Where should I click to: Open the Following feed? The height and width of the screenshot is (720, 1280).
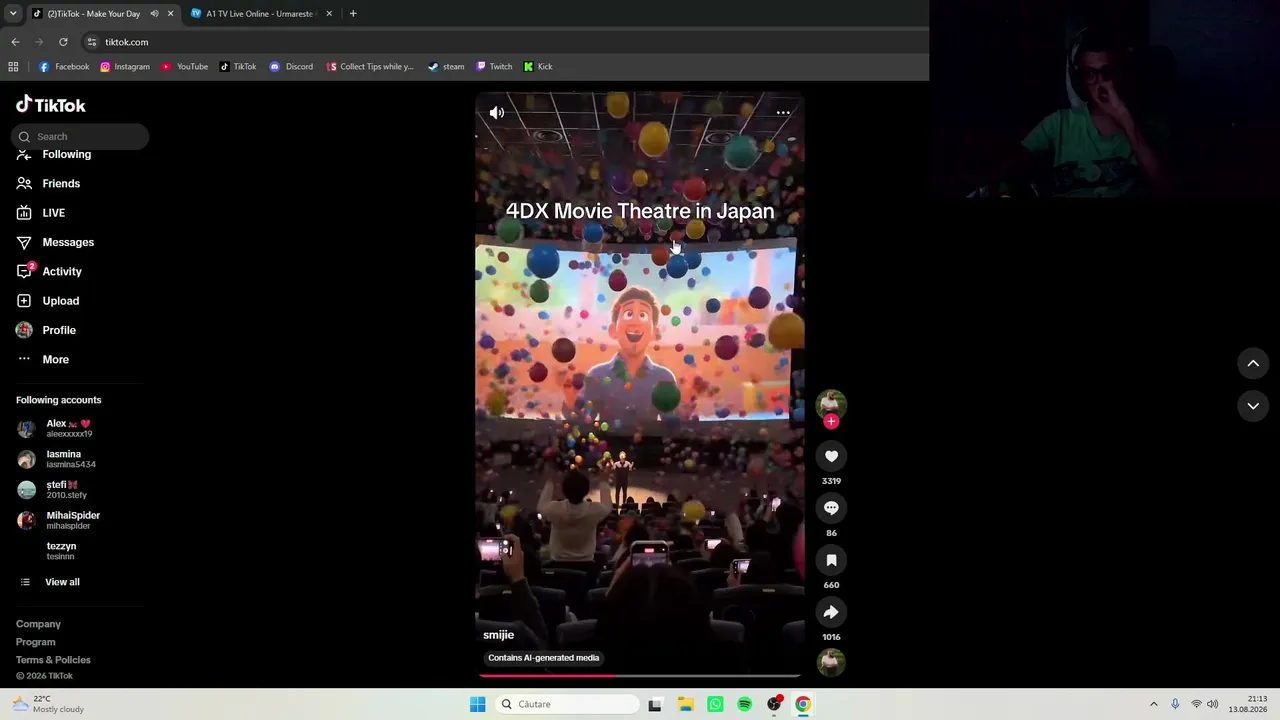(55, 154)
